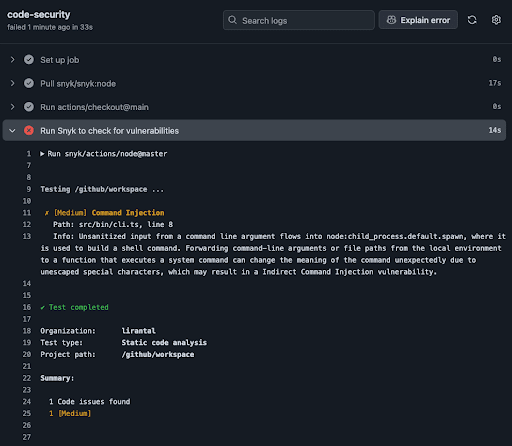The height and width of the screenshot is (446, 512).
Task: Expand the Set up job step
Action: (13, 60)
